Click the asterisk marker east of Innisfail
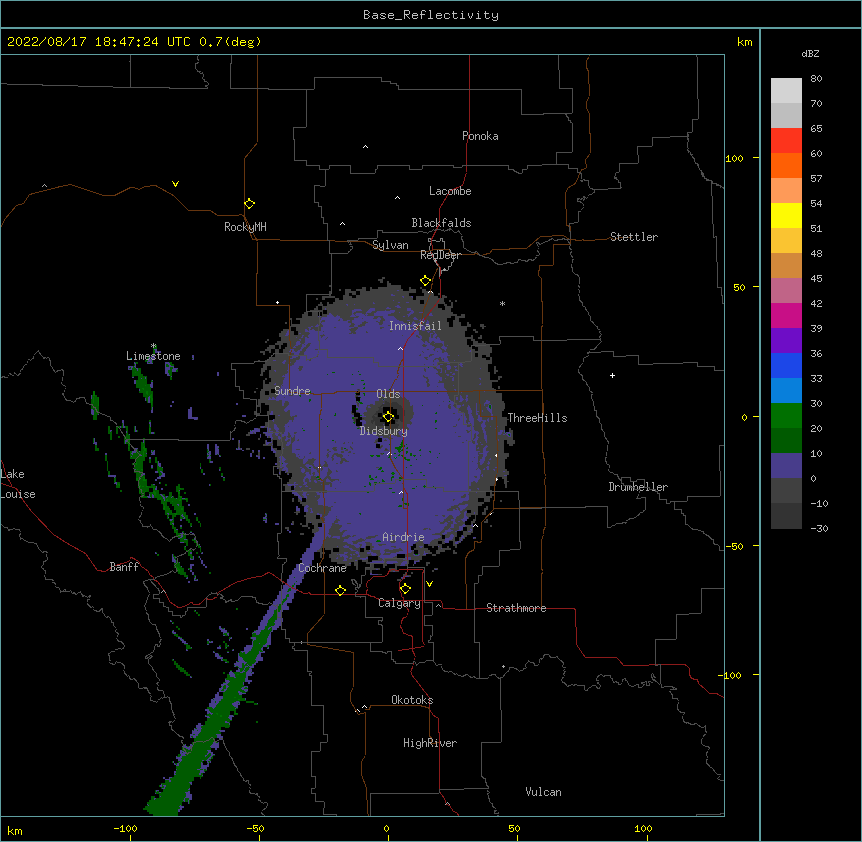 (502, 303)
